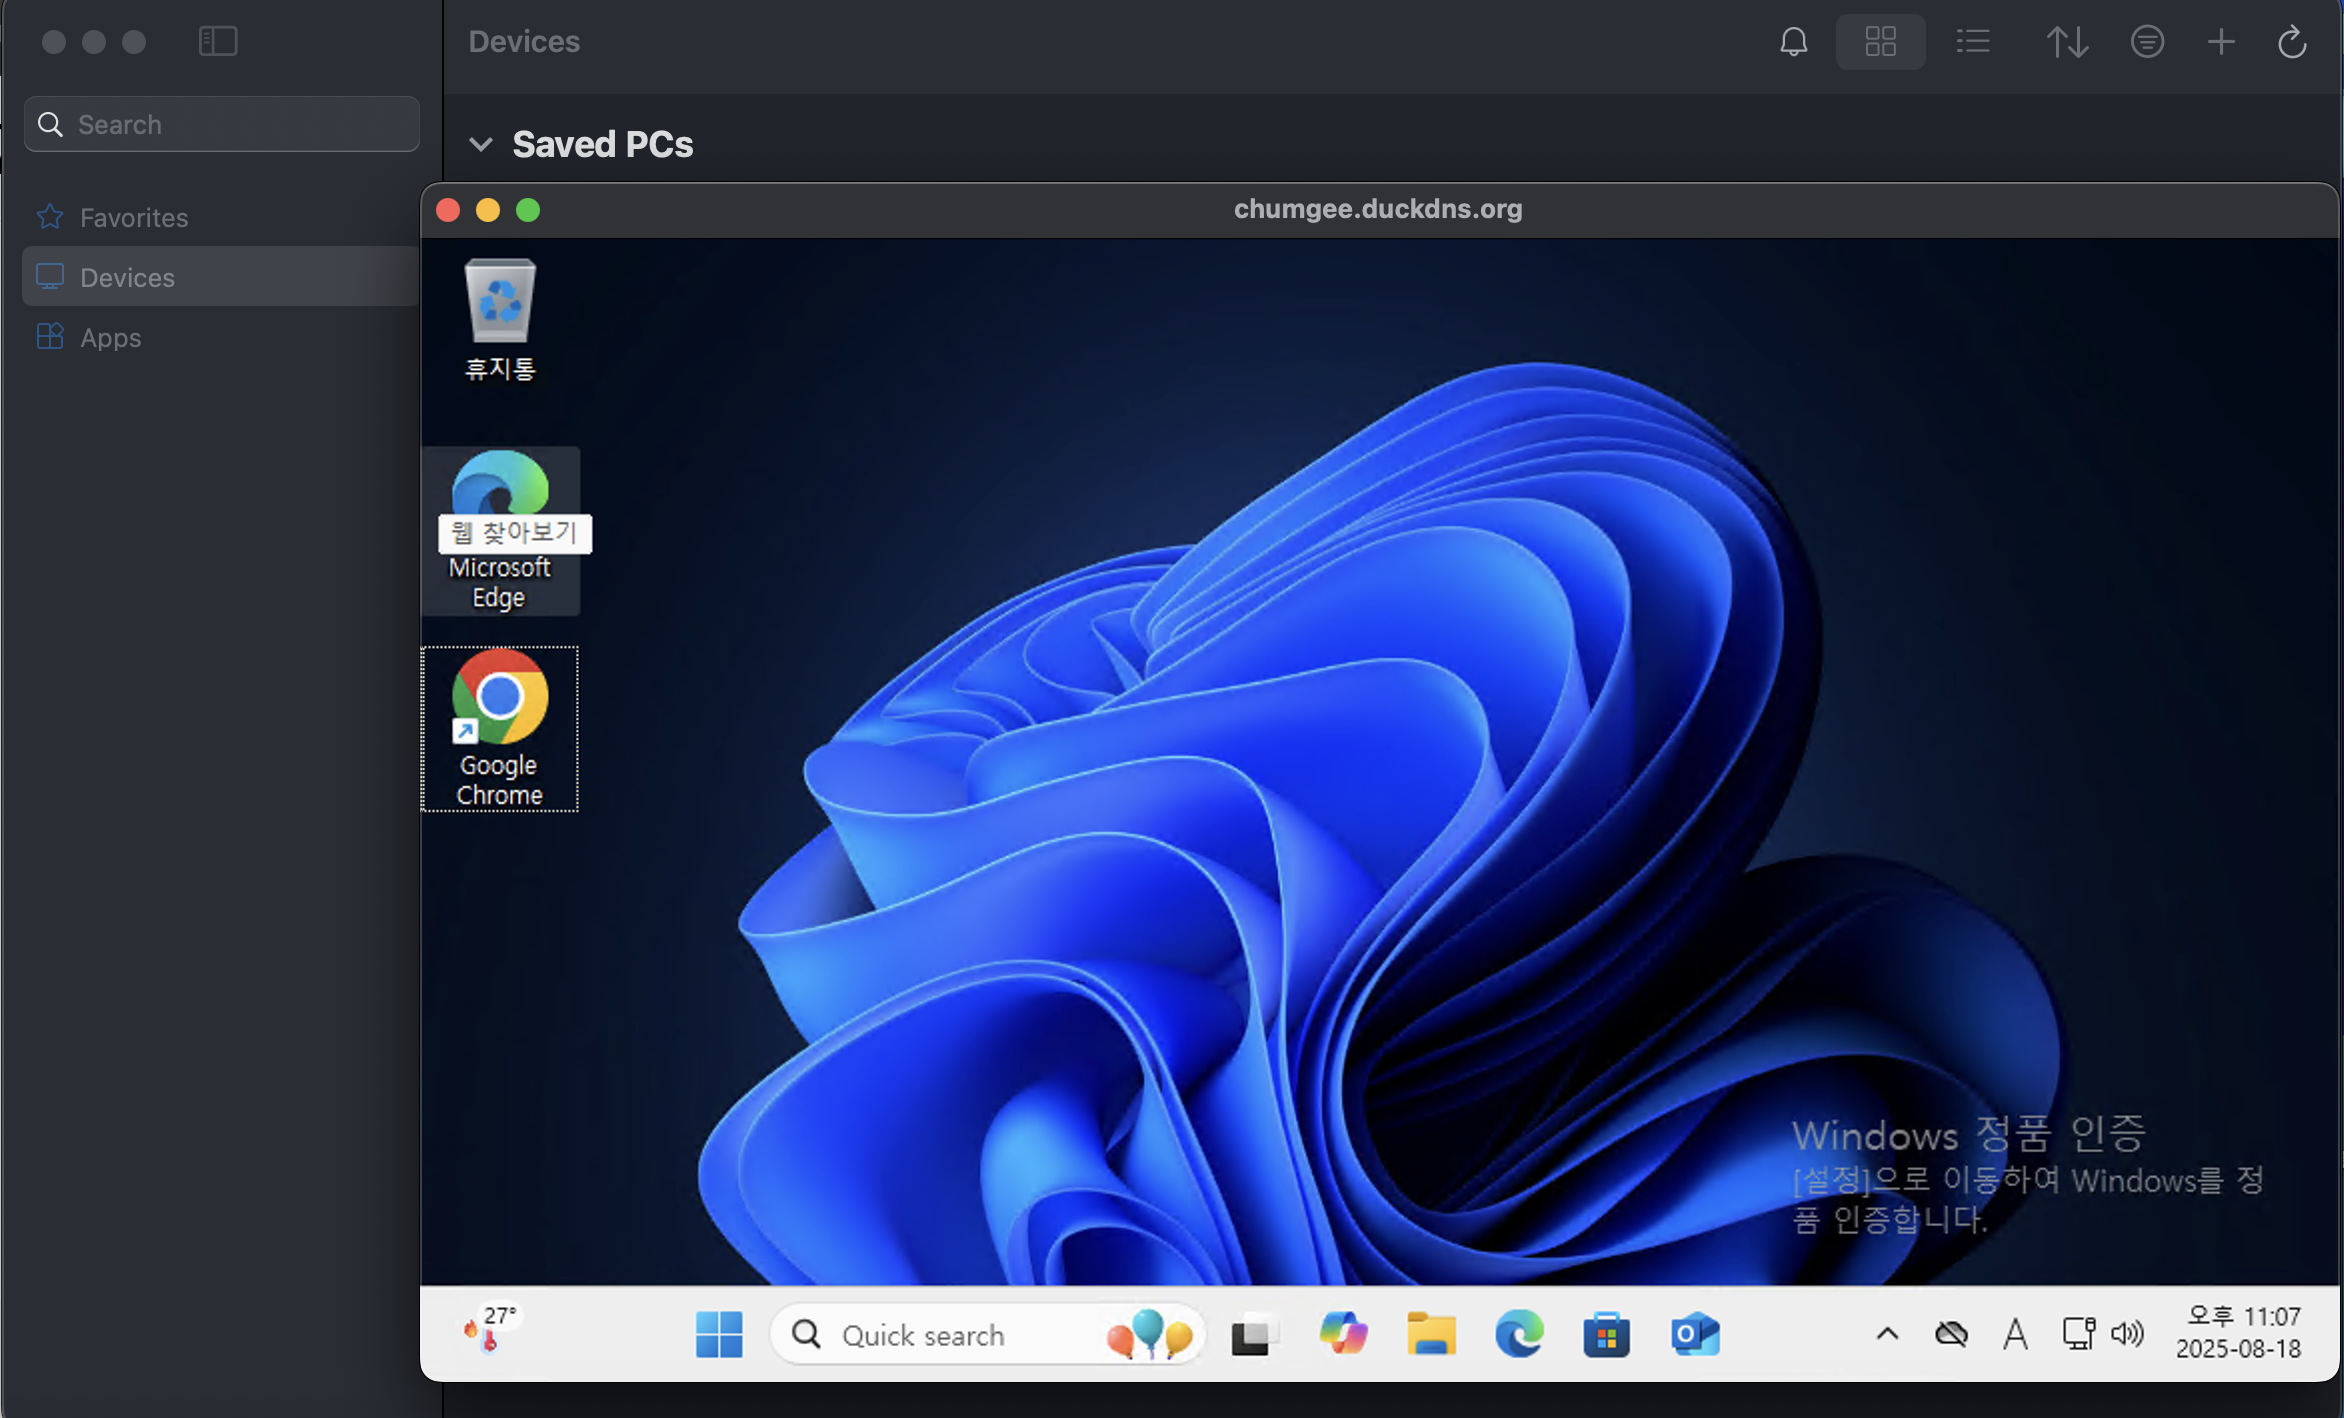Click the plus icon to add PC
Viewport: 2344px width, 1418px height.
pyautogui.click(x=2221, y=42)
